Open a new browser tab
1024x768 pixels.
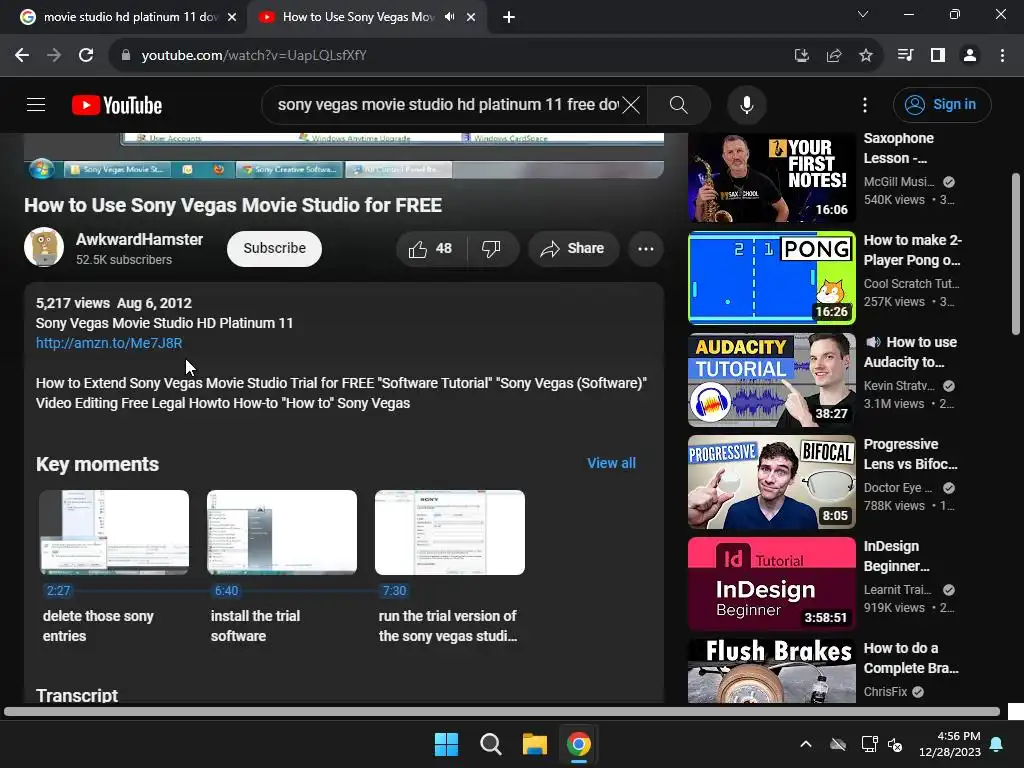[509, 17]
